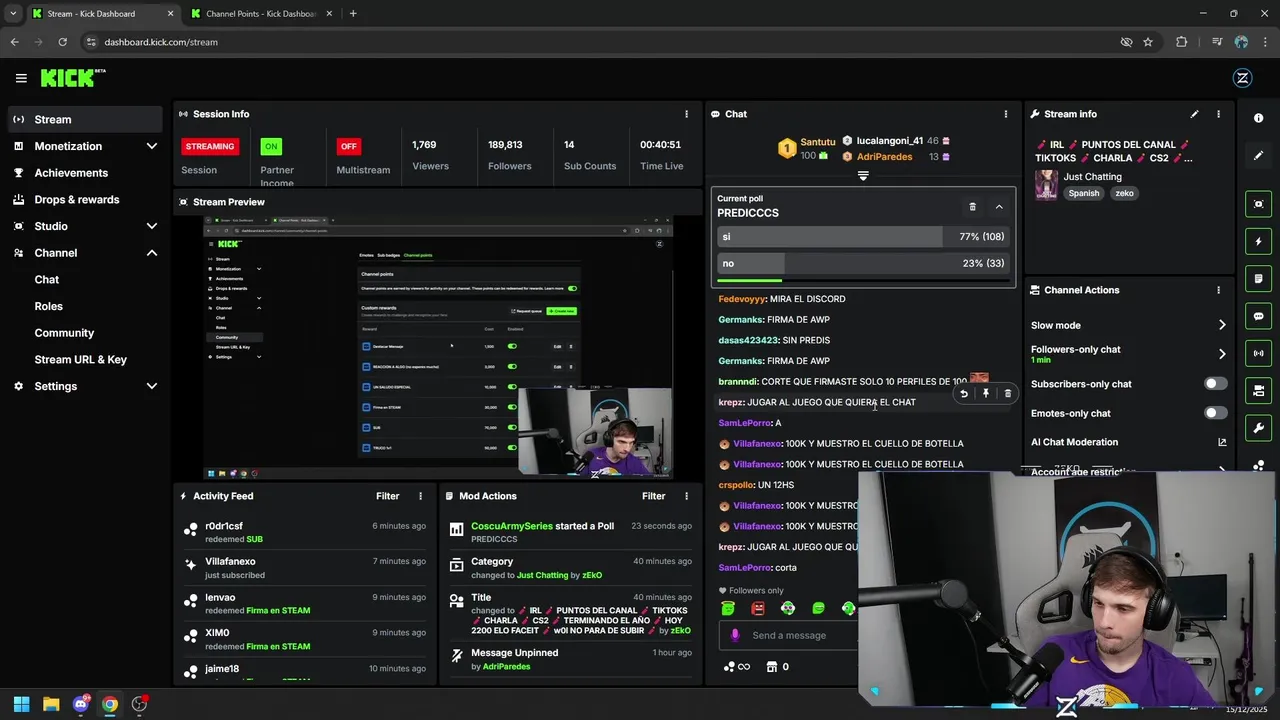1280x720 pixels.
Task: Delete the krepz message via trash icon
Action: click(x=1007, y=394)
